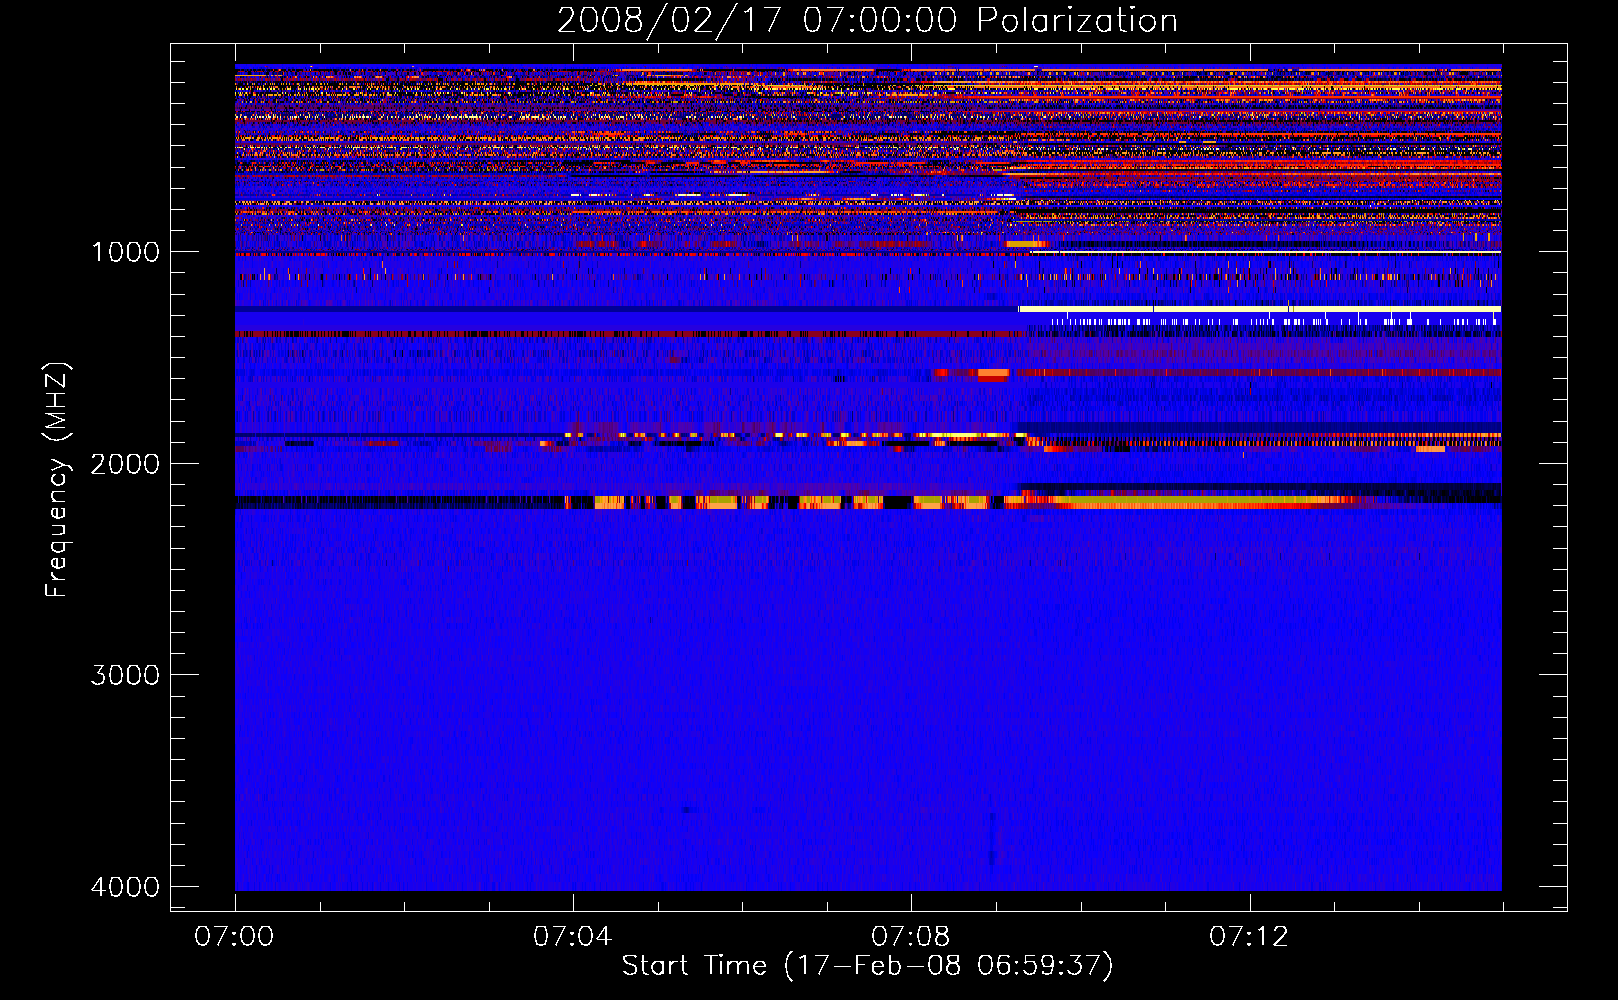Click the 07:04 time tick label
This screenshot has width=1618, height=1000.
click(x=572, y=937)
